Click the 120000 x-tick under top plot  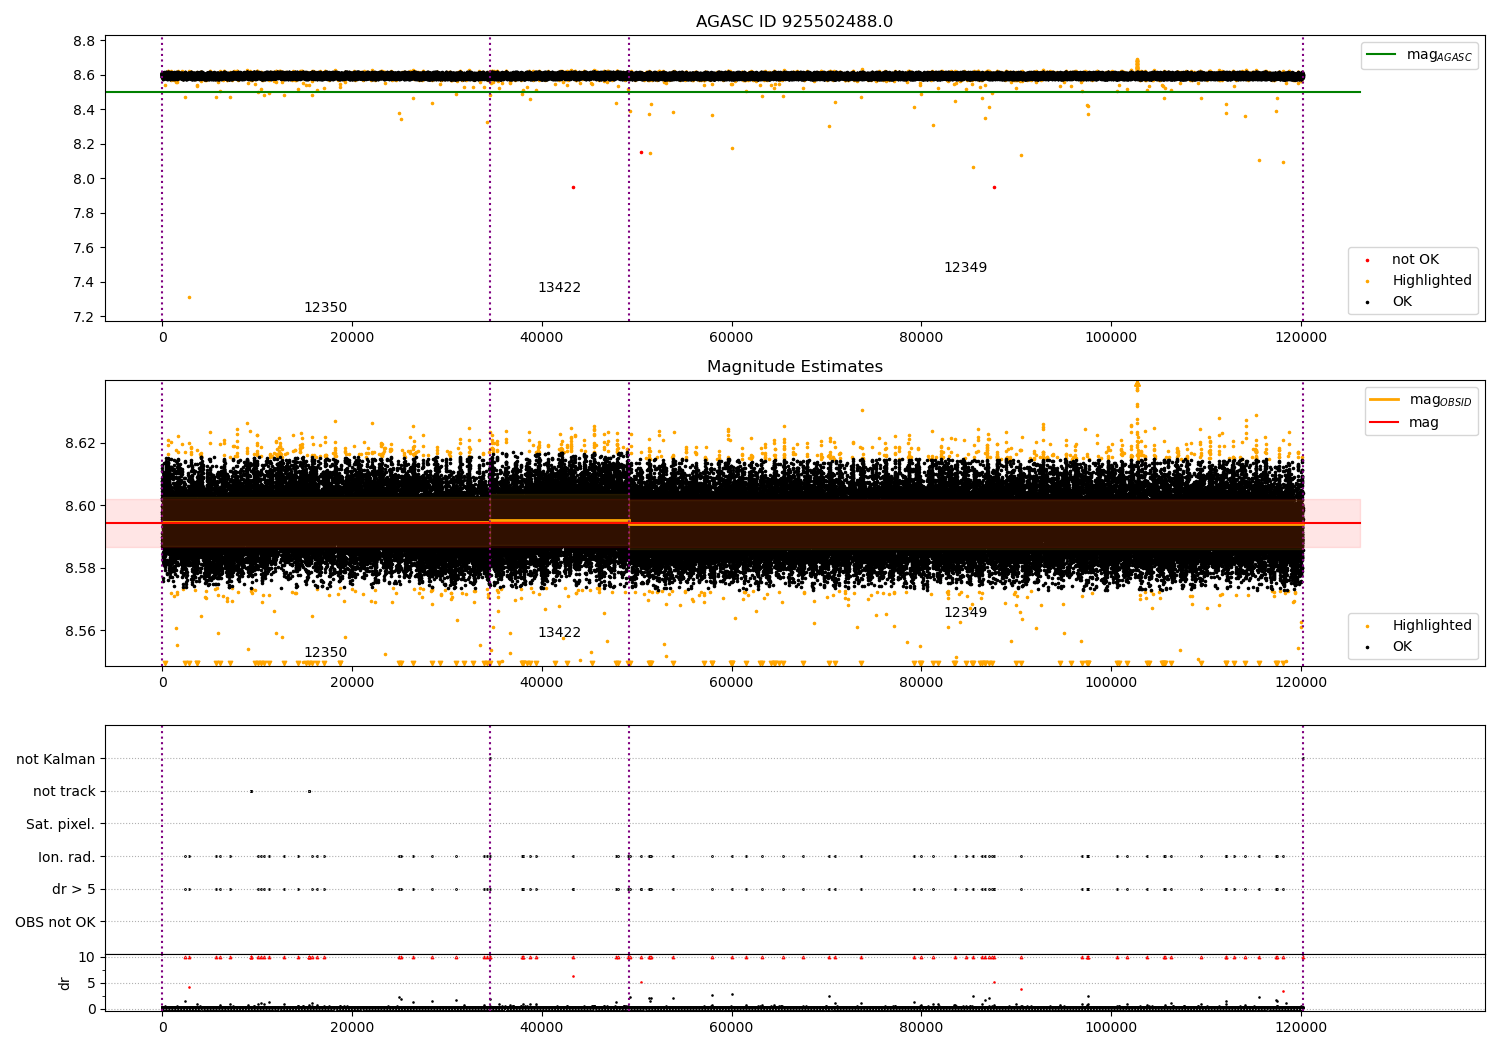coord(1300,338)
